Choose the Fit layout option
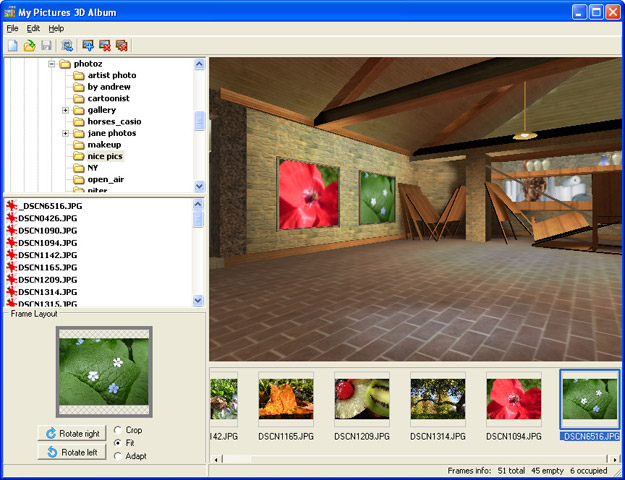Viewport: 625px width, 480px height. (119, 443)
